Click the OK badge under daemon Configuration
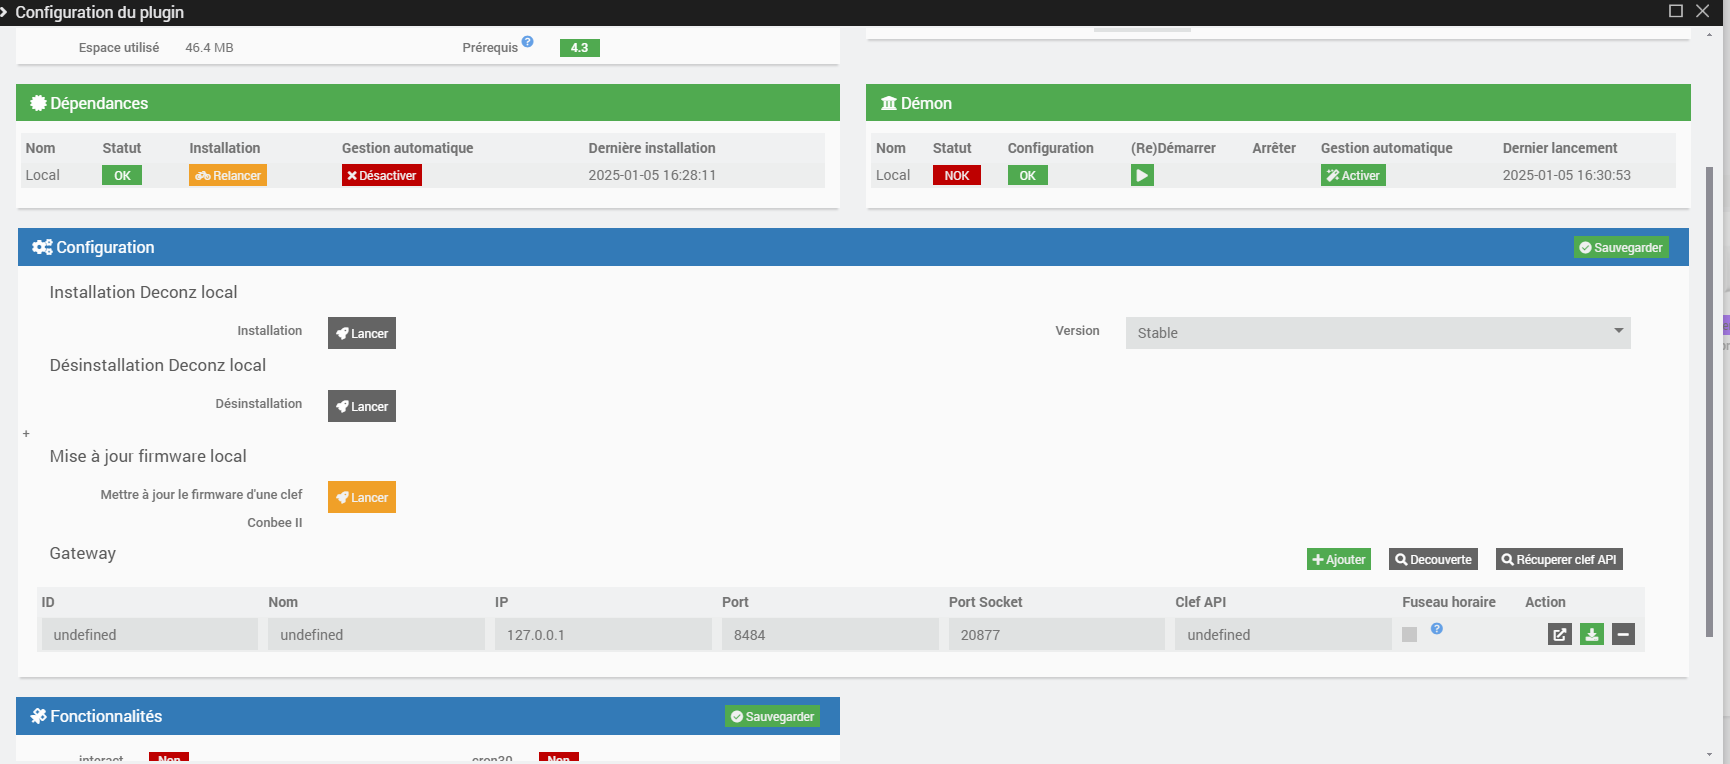The height and width of the screenshot is (764, 1730). (1027, 175)
